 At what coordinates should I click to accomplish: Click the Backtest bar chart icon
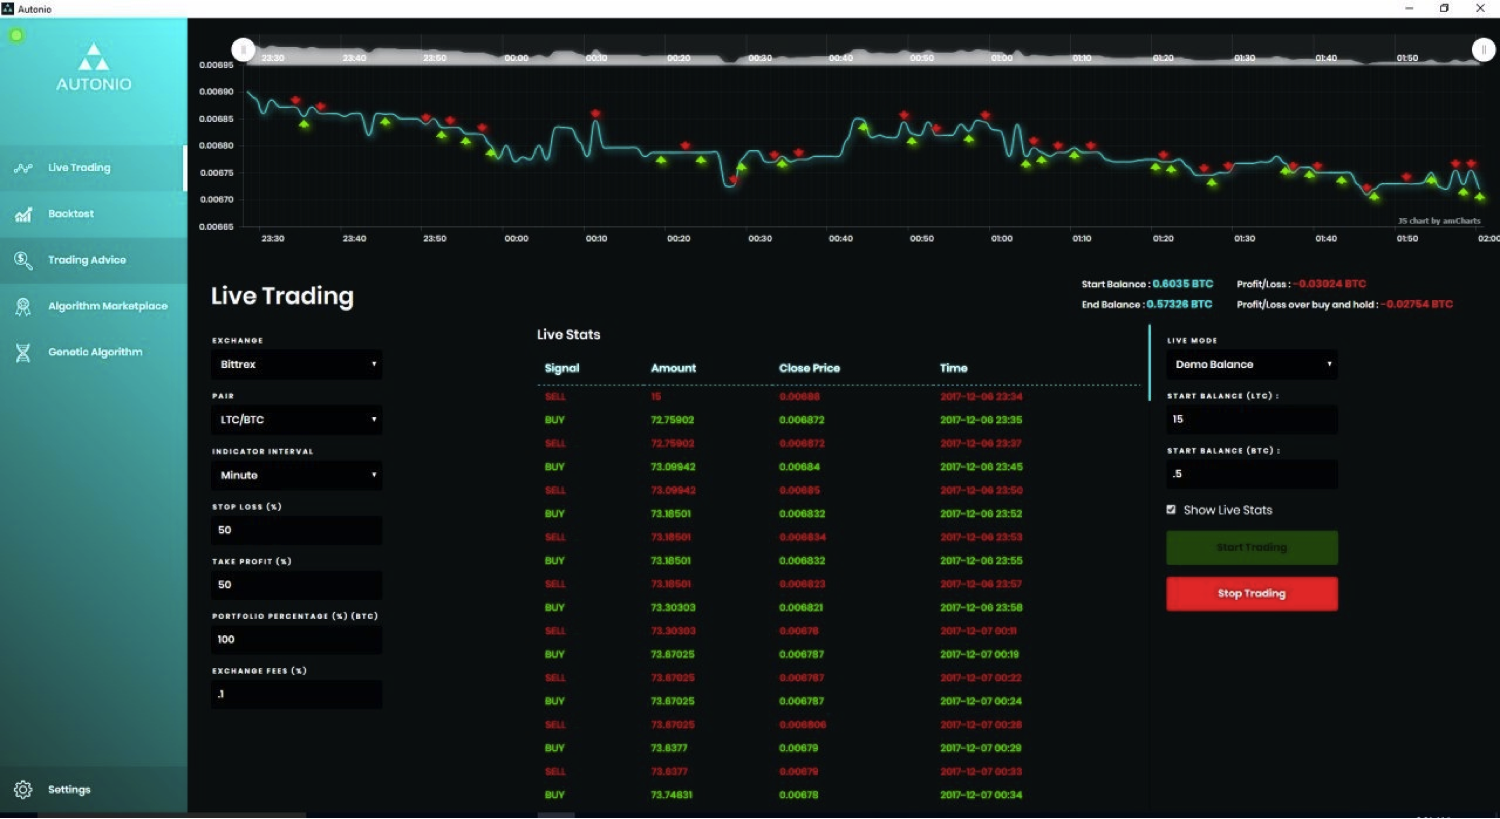(23, 214)
